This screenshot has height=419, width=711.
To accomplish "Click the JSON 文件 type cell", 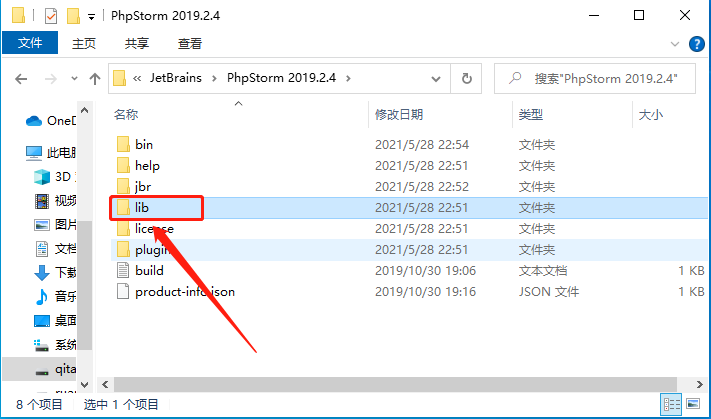I will [549, 292].
